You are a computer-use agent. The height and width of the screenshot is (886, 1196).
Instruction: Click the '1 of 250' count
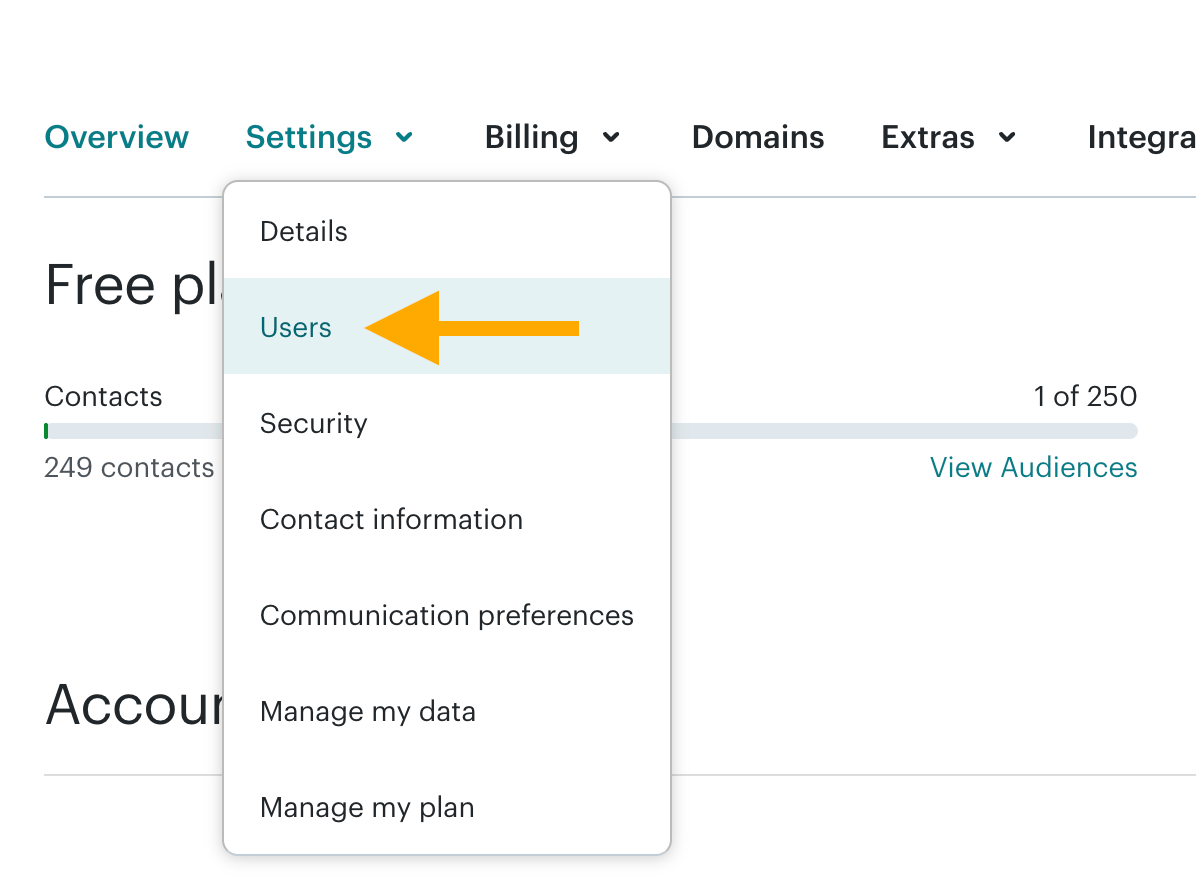pyautogui.click(x=1085, y=396)
